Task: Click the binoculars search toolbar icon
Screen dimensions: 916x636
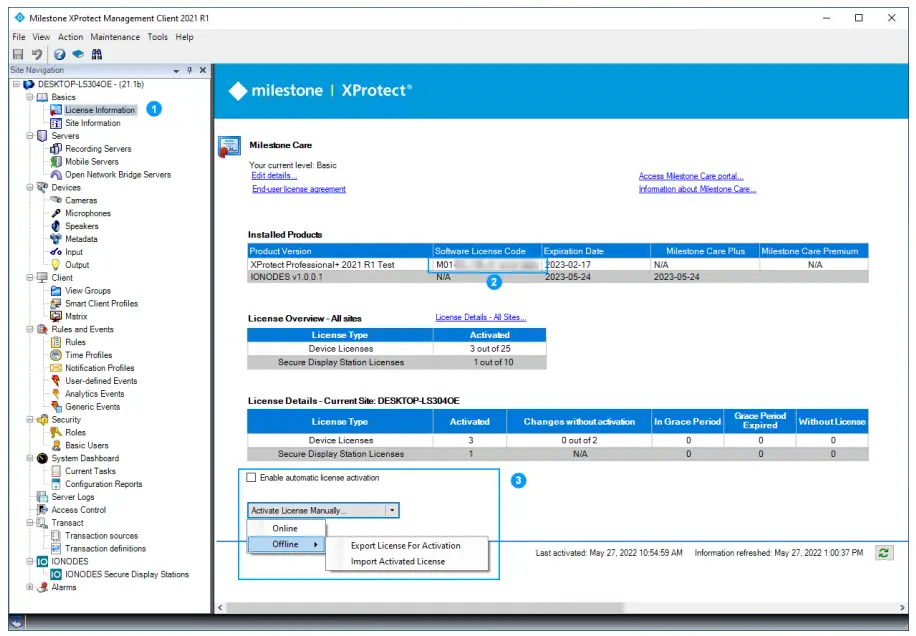Action: coord(97,54)
